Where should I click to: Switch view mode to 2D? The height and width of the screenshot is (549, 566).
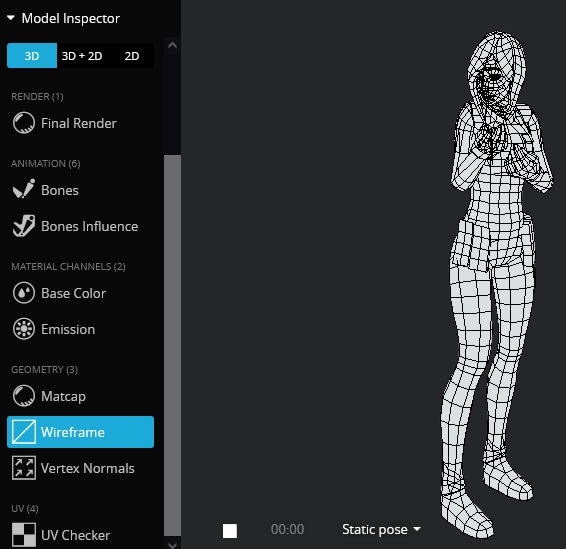point(132,56)
